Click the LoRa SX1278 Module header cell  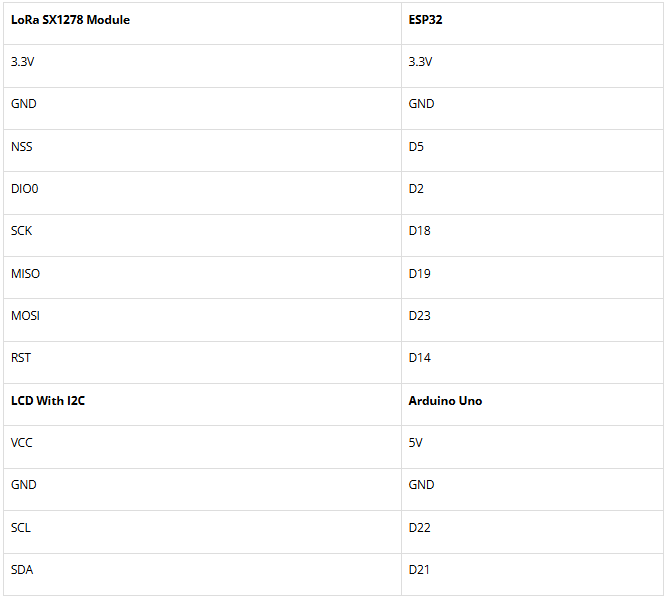coord(70,19)
